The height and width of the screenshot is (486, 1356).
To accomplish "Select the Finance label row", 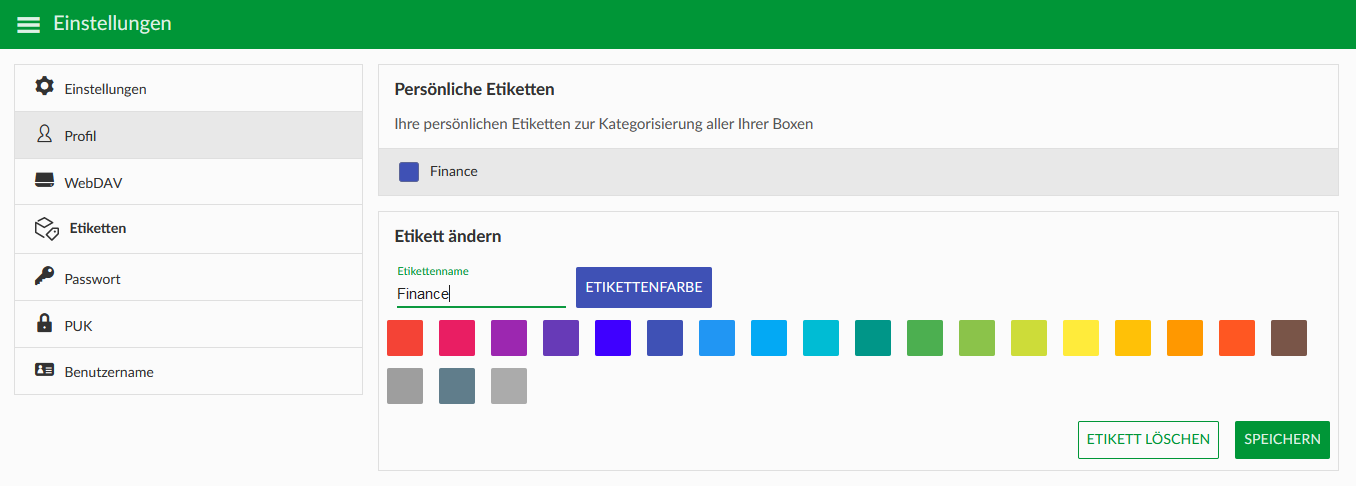I will (858, 172).
